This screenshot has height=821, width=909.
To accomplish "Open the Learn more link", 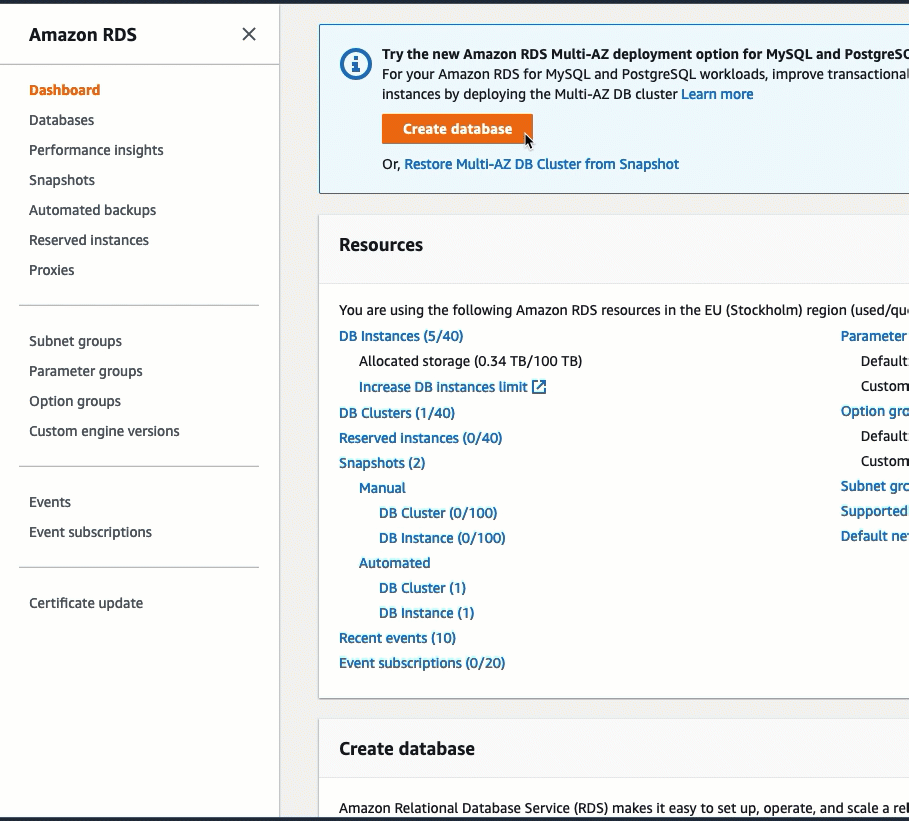I will coord(717,93).
